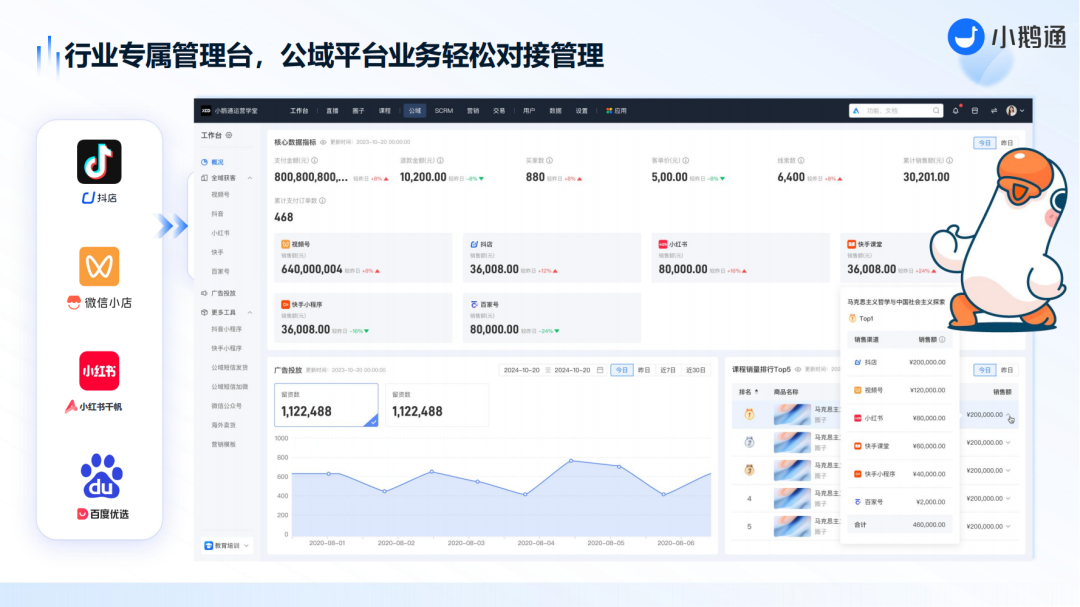The width and height of the screenshot is (1080, 607).
Task: Open the 应用 top nav item
Action: tap(616, 110)
